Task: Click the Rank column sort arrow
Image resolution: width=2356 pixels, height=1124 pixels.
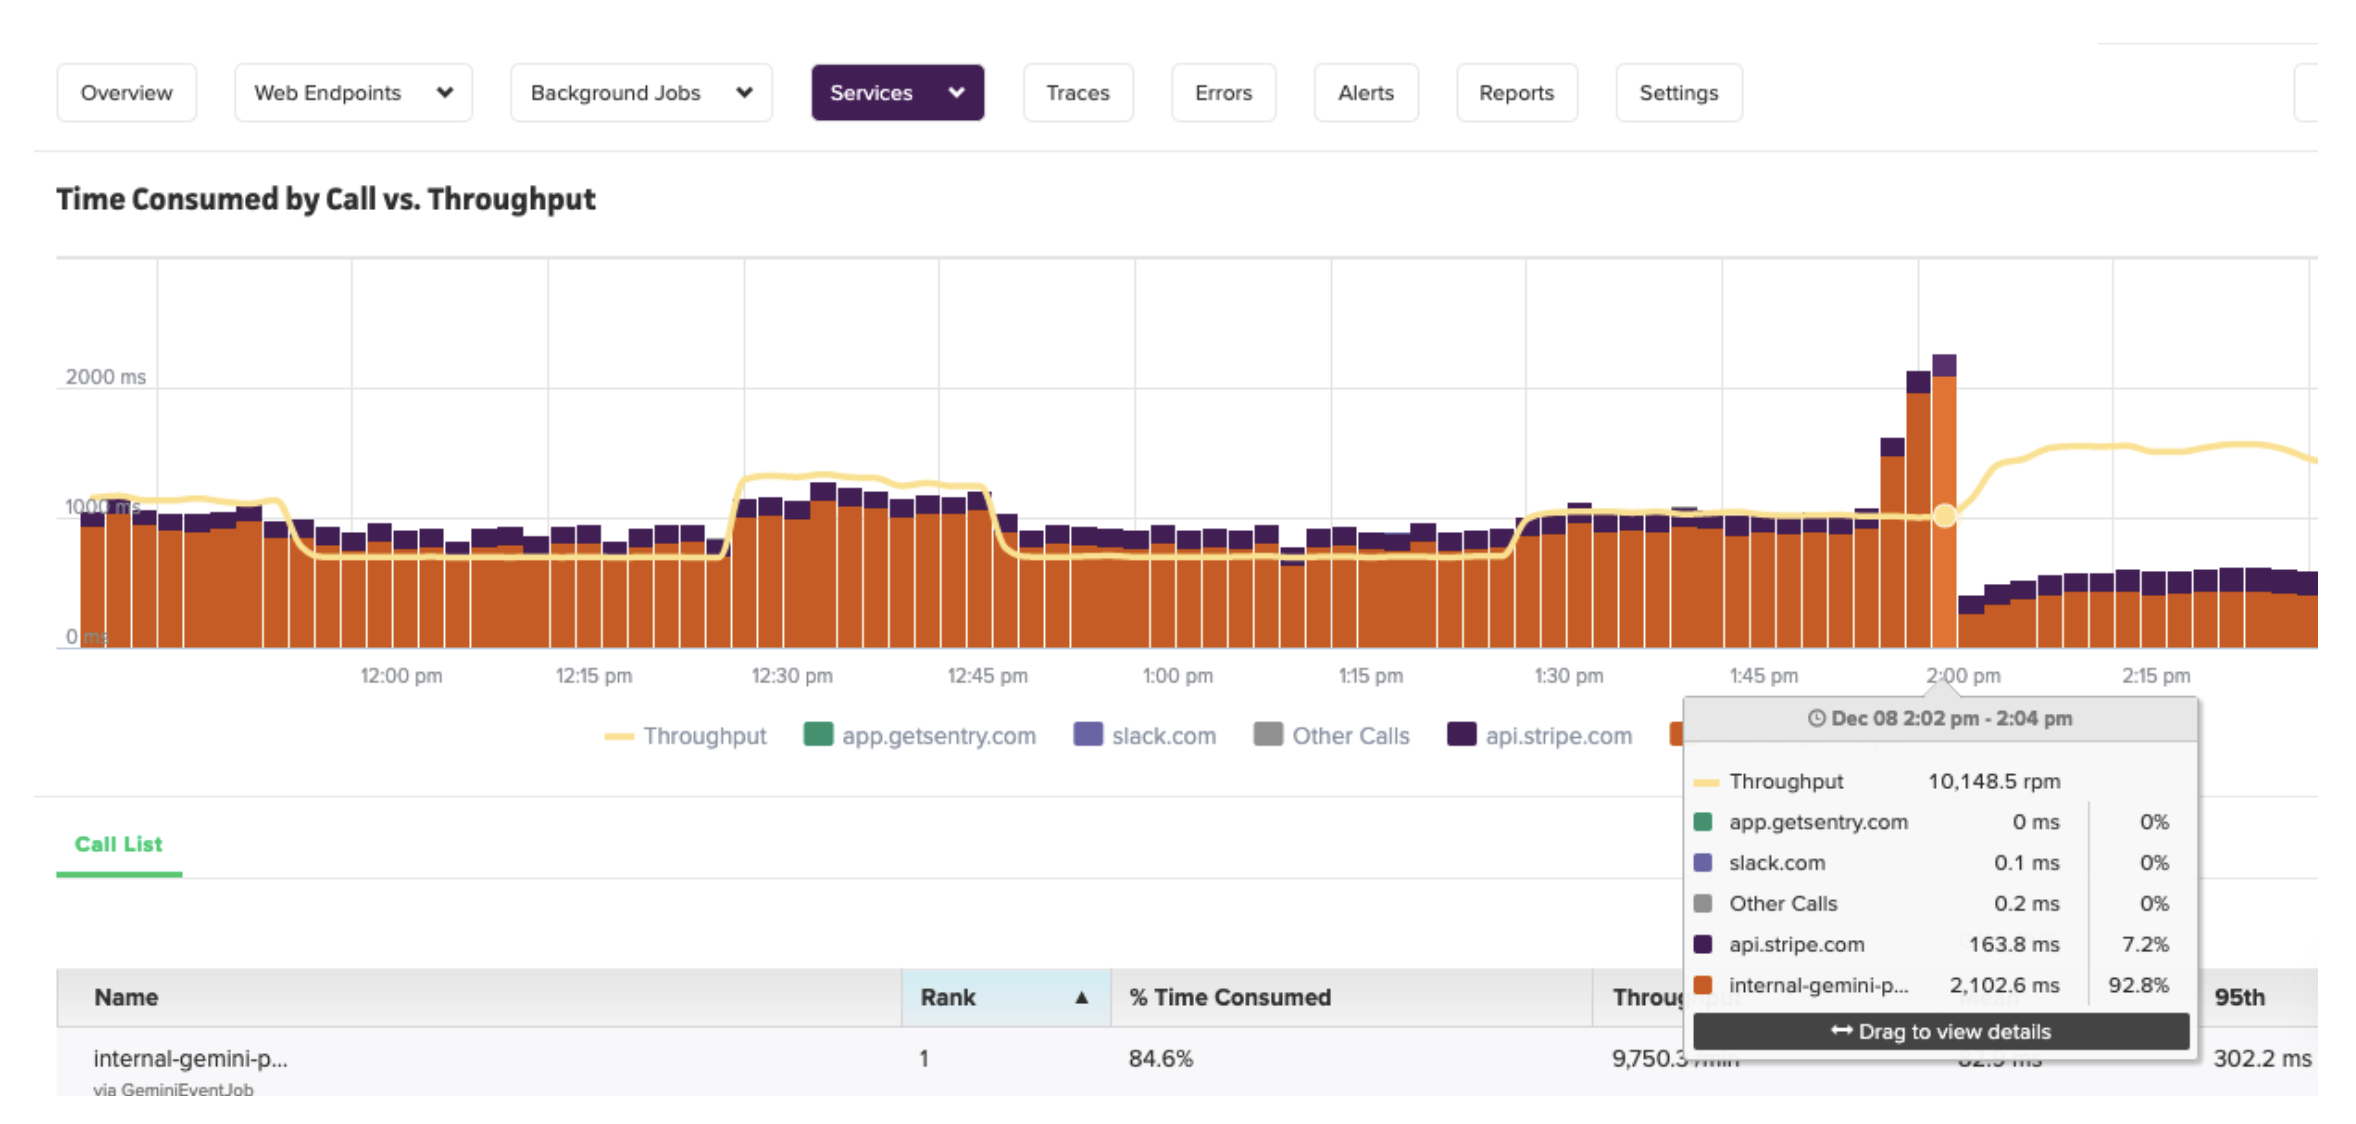Action: coord(1081,997)
